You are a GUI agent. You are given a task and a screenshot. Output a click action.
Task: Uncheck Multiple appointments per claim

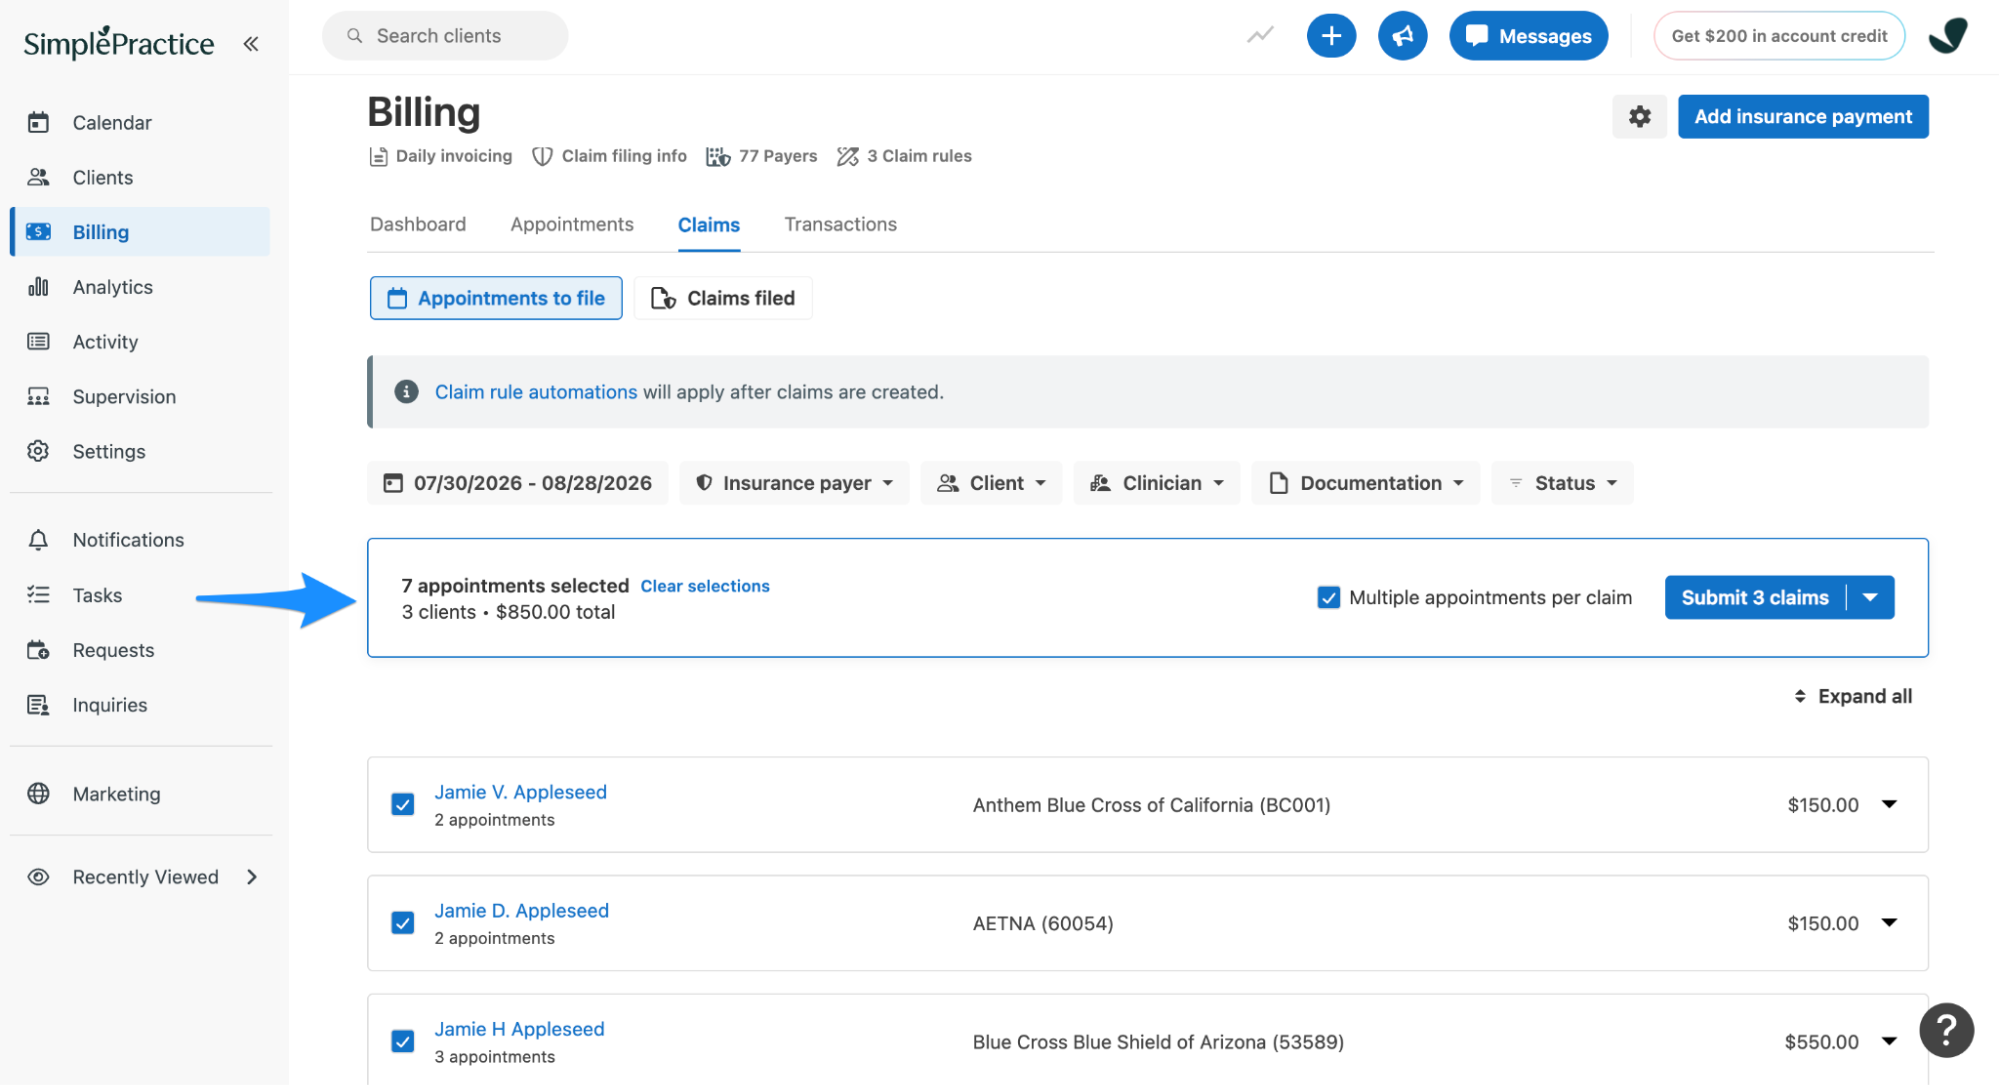pos(1328,598)
